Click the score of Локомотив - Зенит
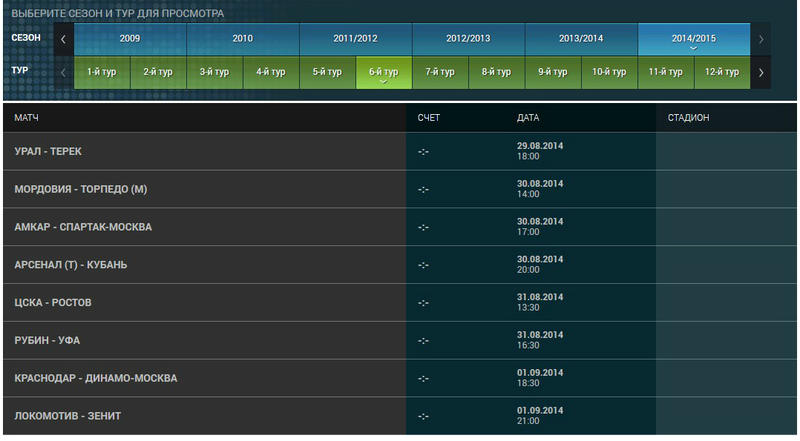The width and height of the screenshot is (800, 441). pos(423,416)
